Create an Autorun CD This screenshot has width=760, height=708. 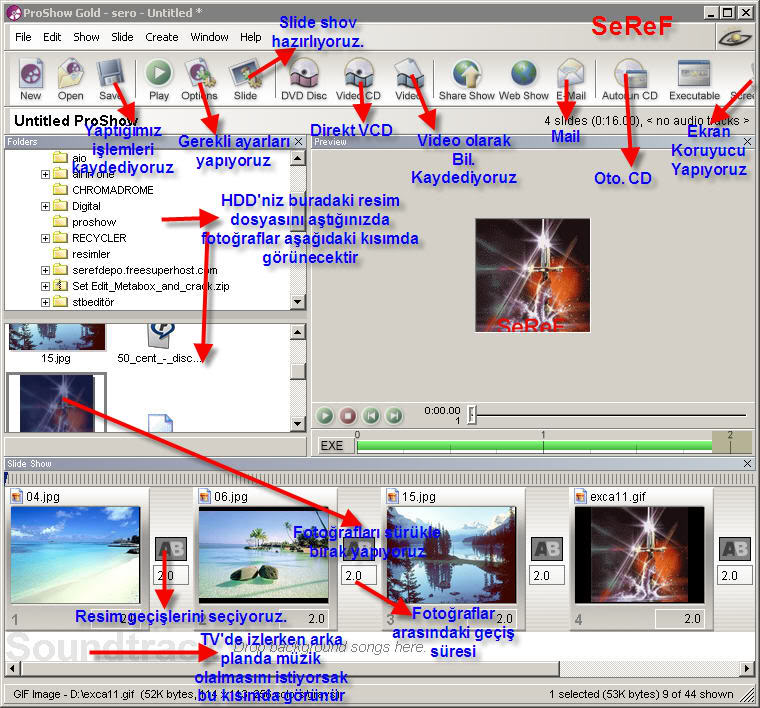630,79
